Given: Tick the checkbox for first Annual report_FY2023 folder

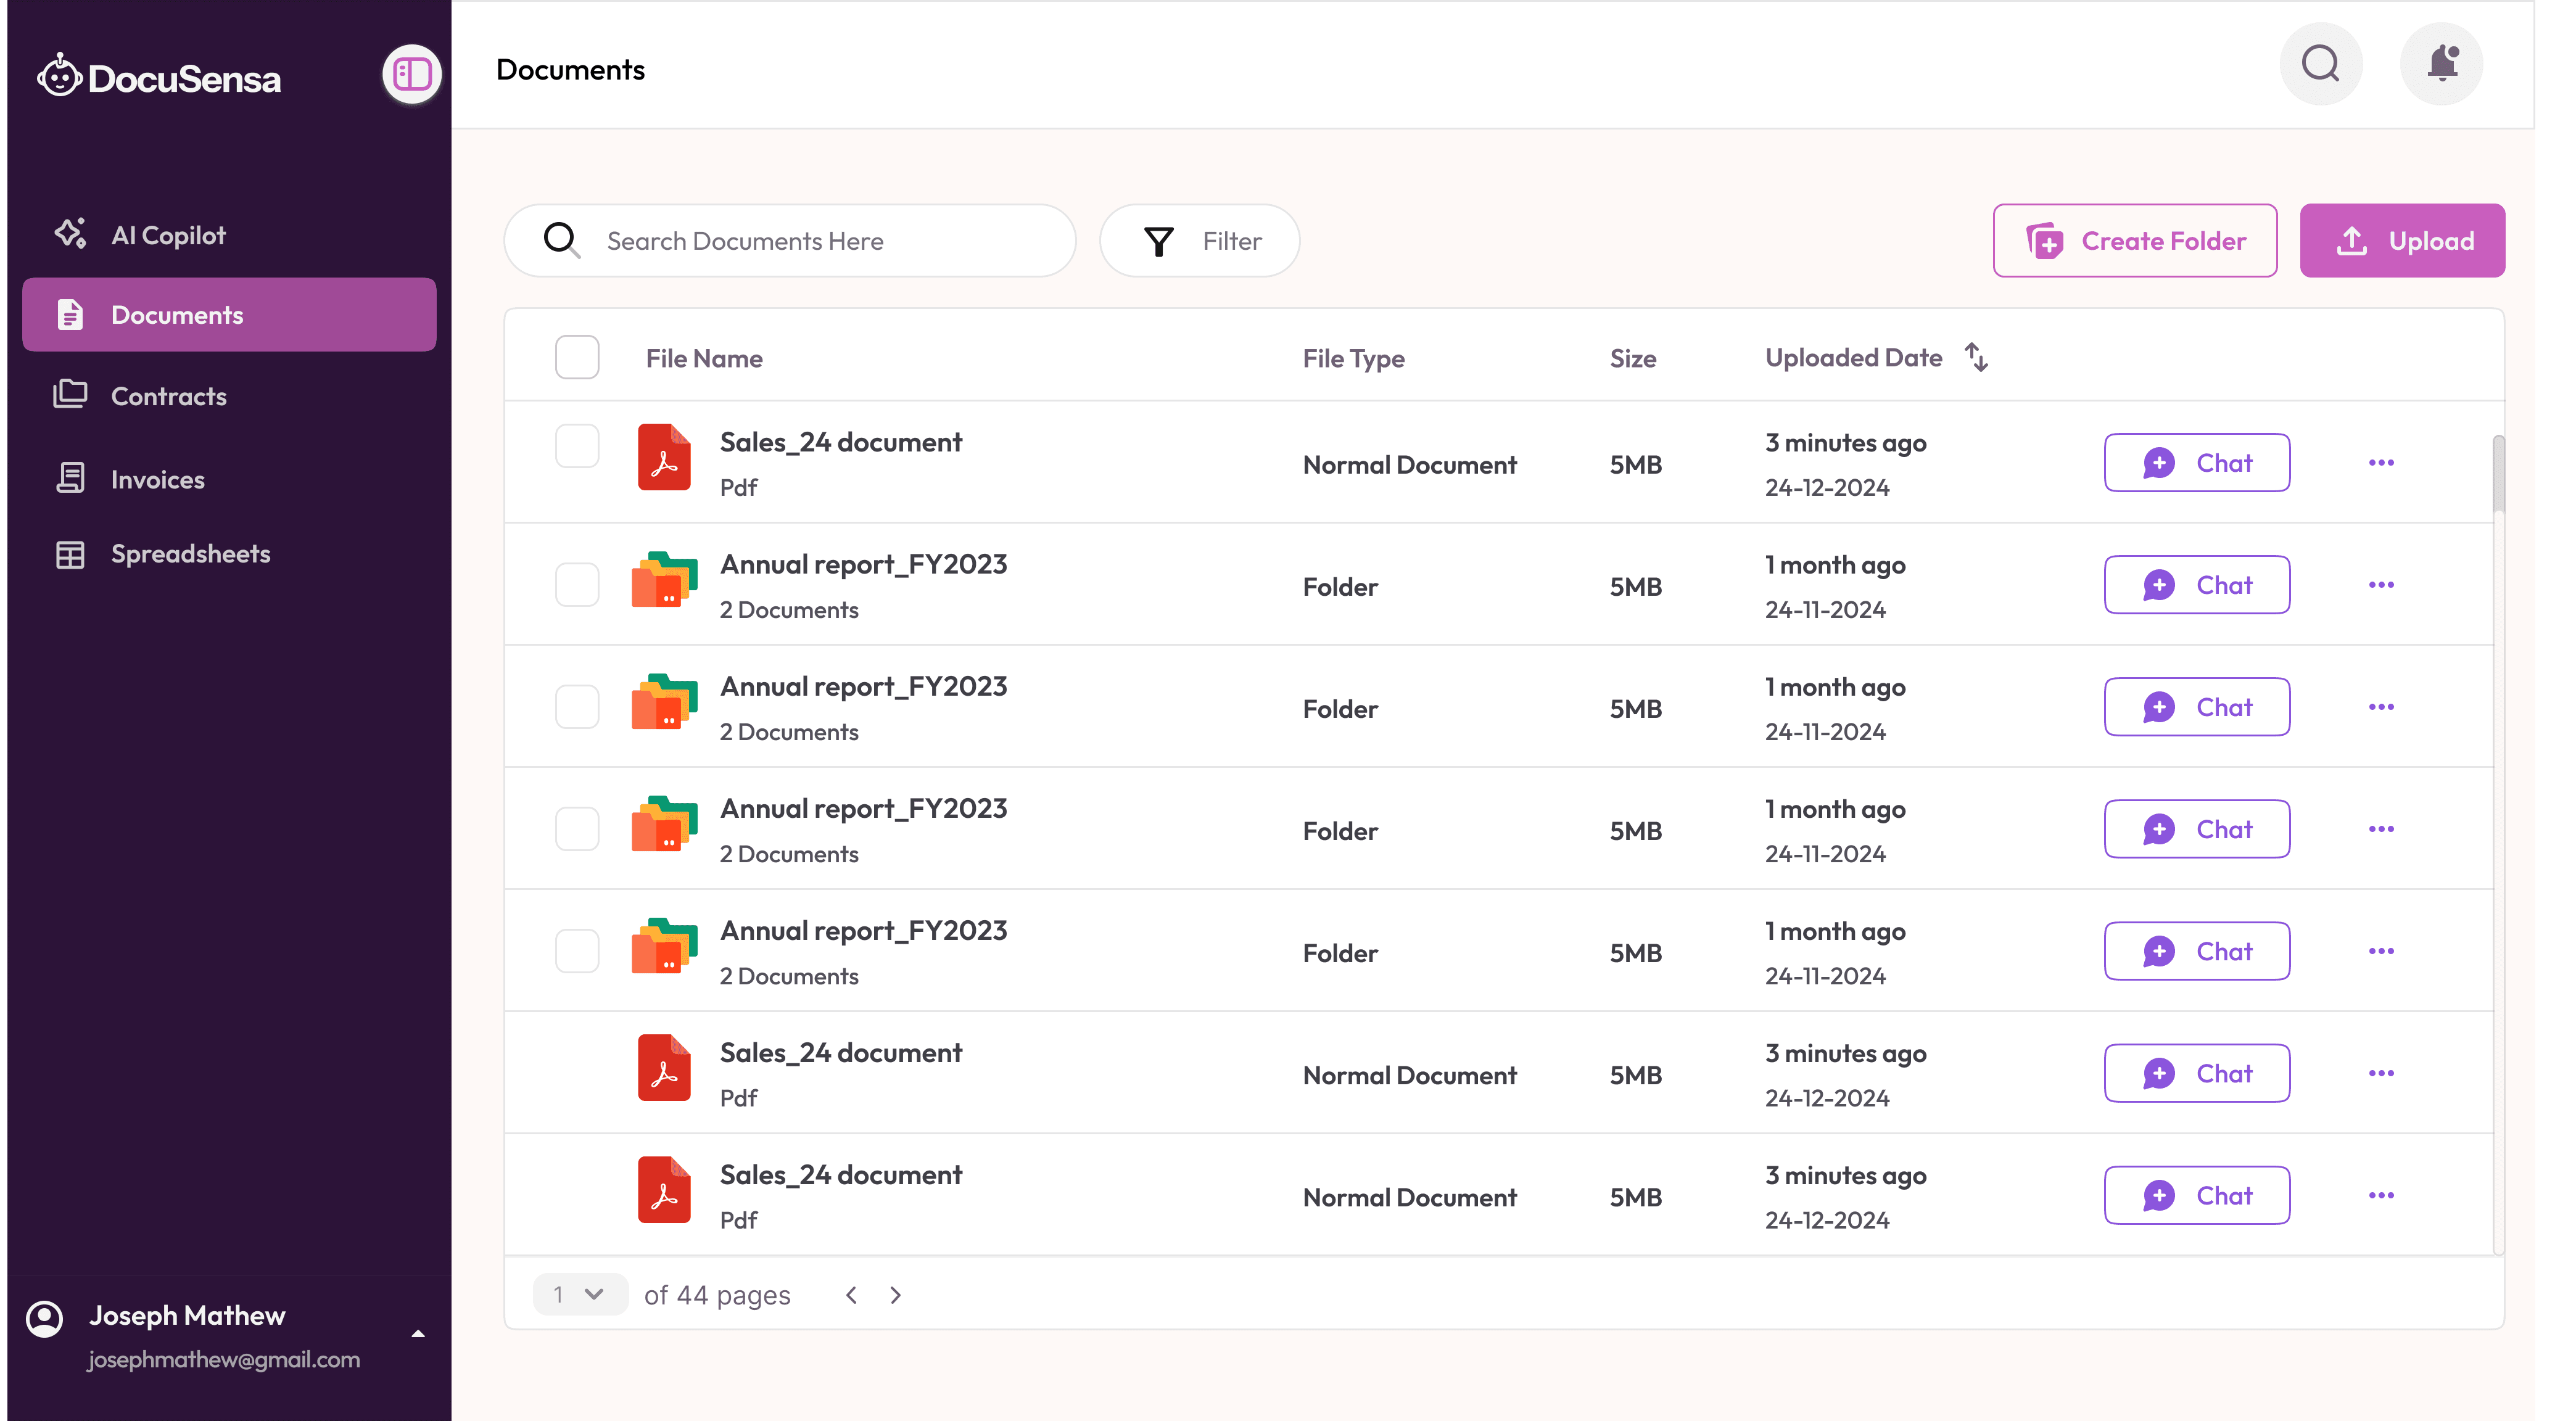Looking at the screenshot, I should pyautogui.click(x=577, y=584).
